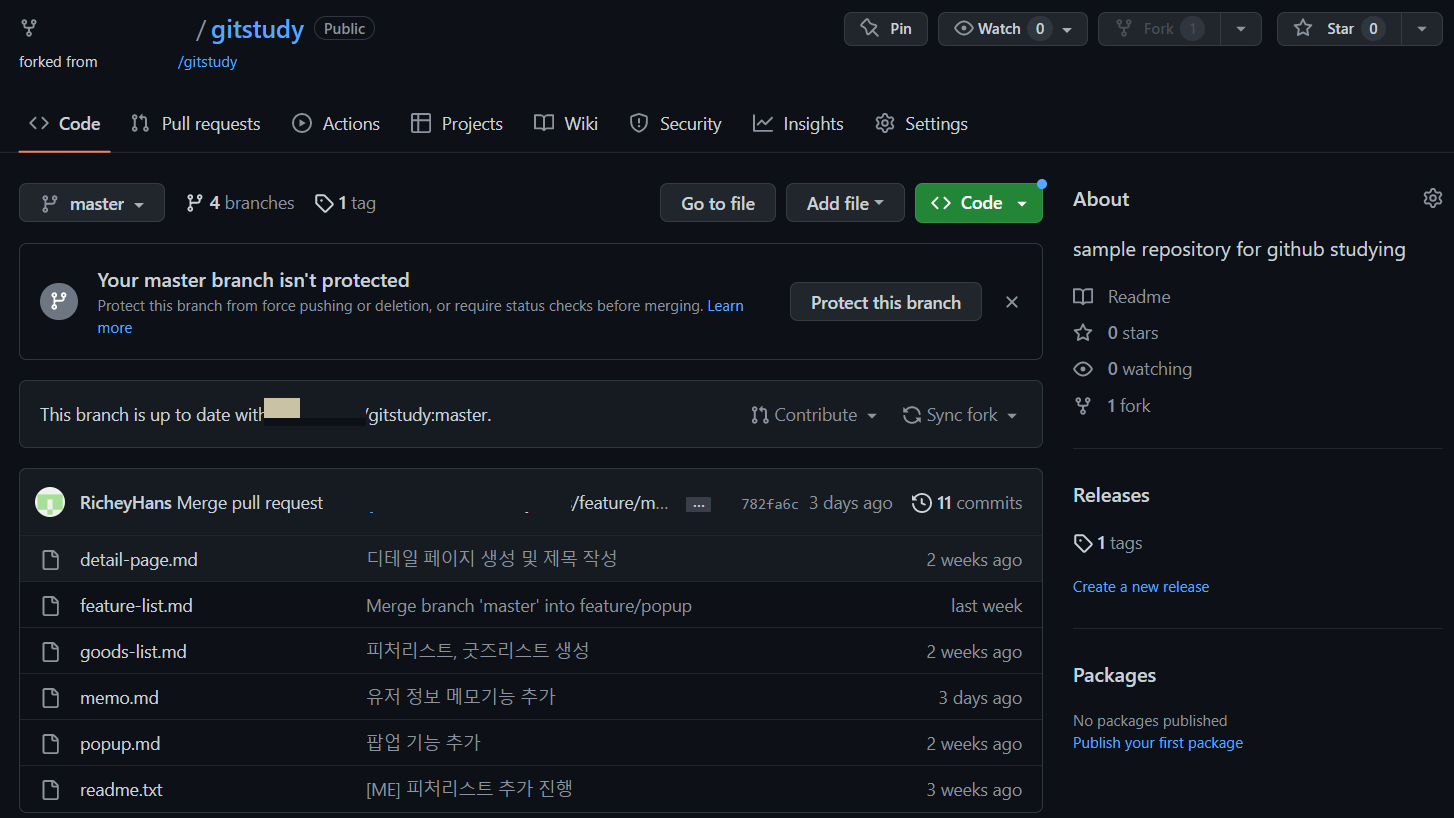Click RicheyHans avatar in commit bar
The height and width of the screenshot is (818, 1454).
point(50,502)
